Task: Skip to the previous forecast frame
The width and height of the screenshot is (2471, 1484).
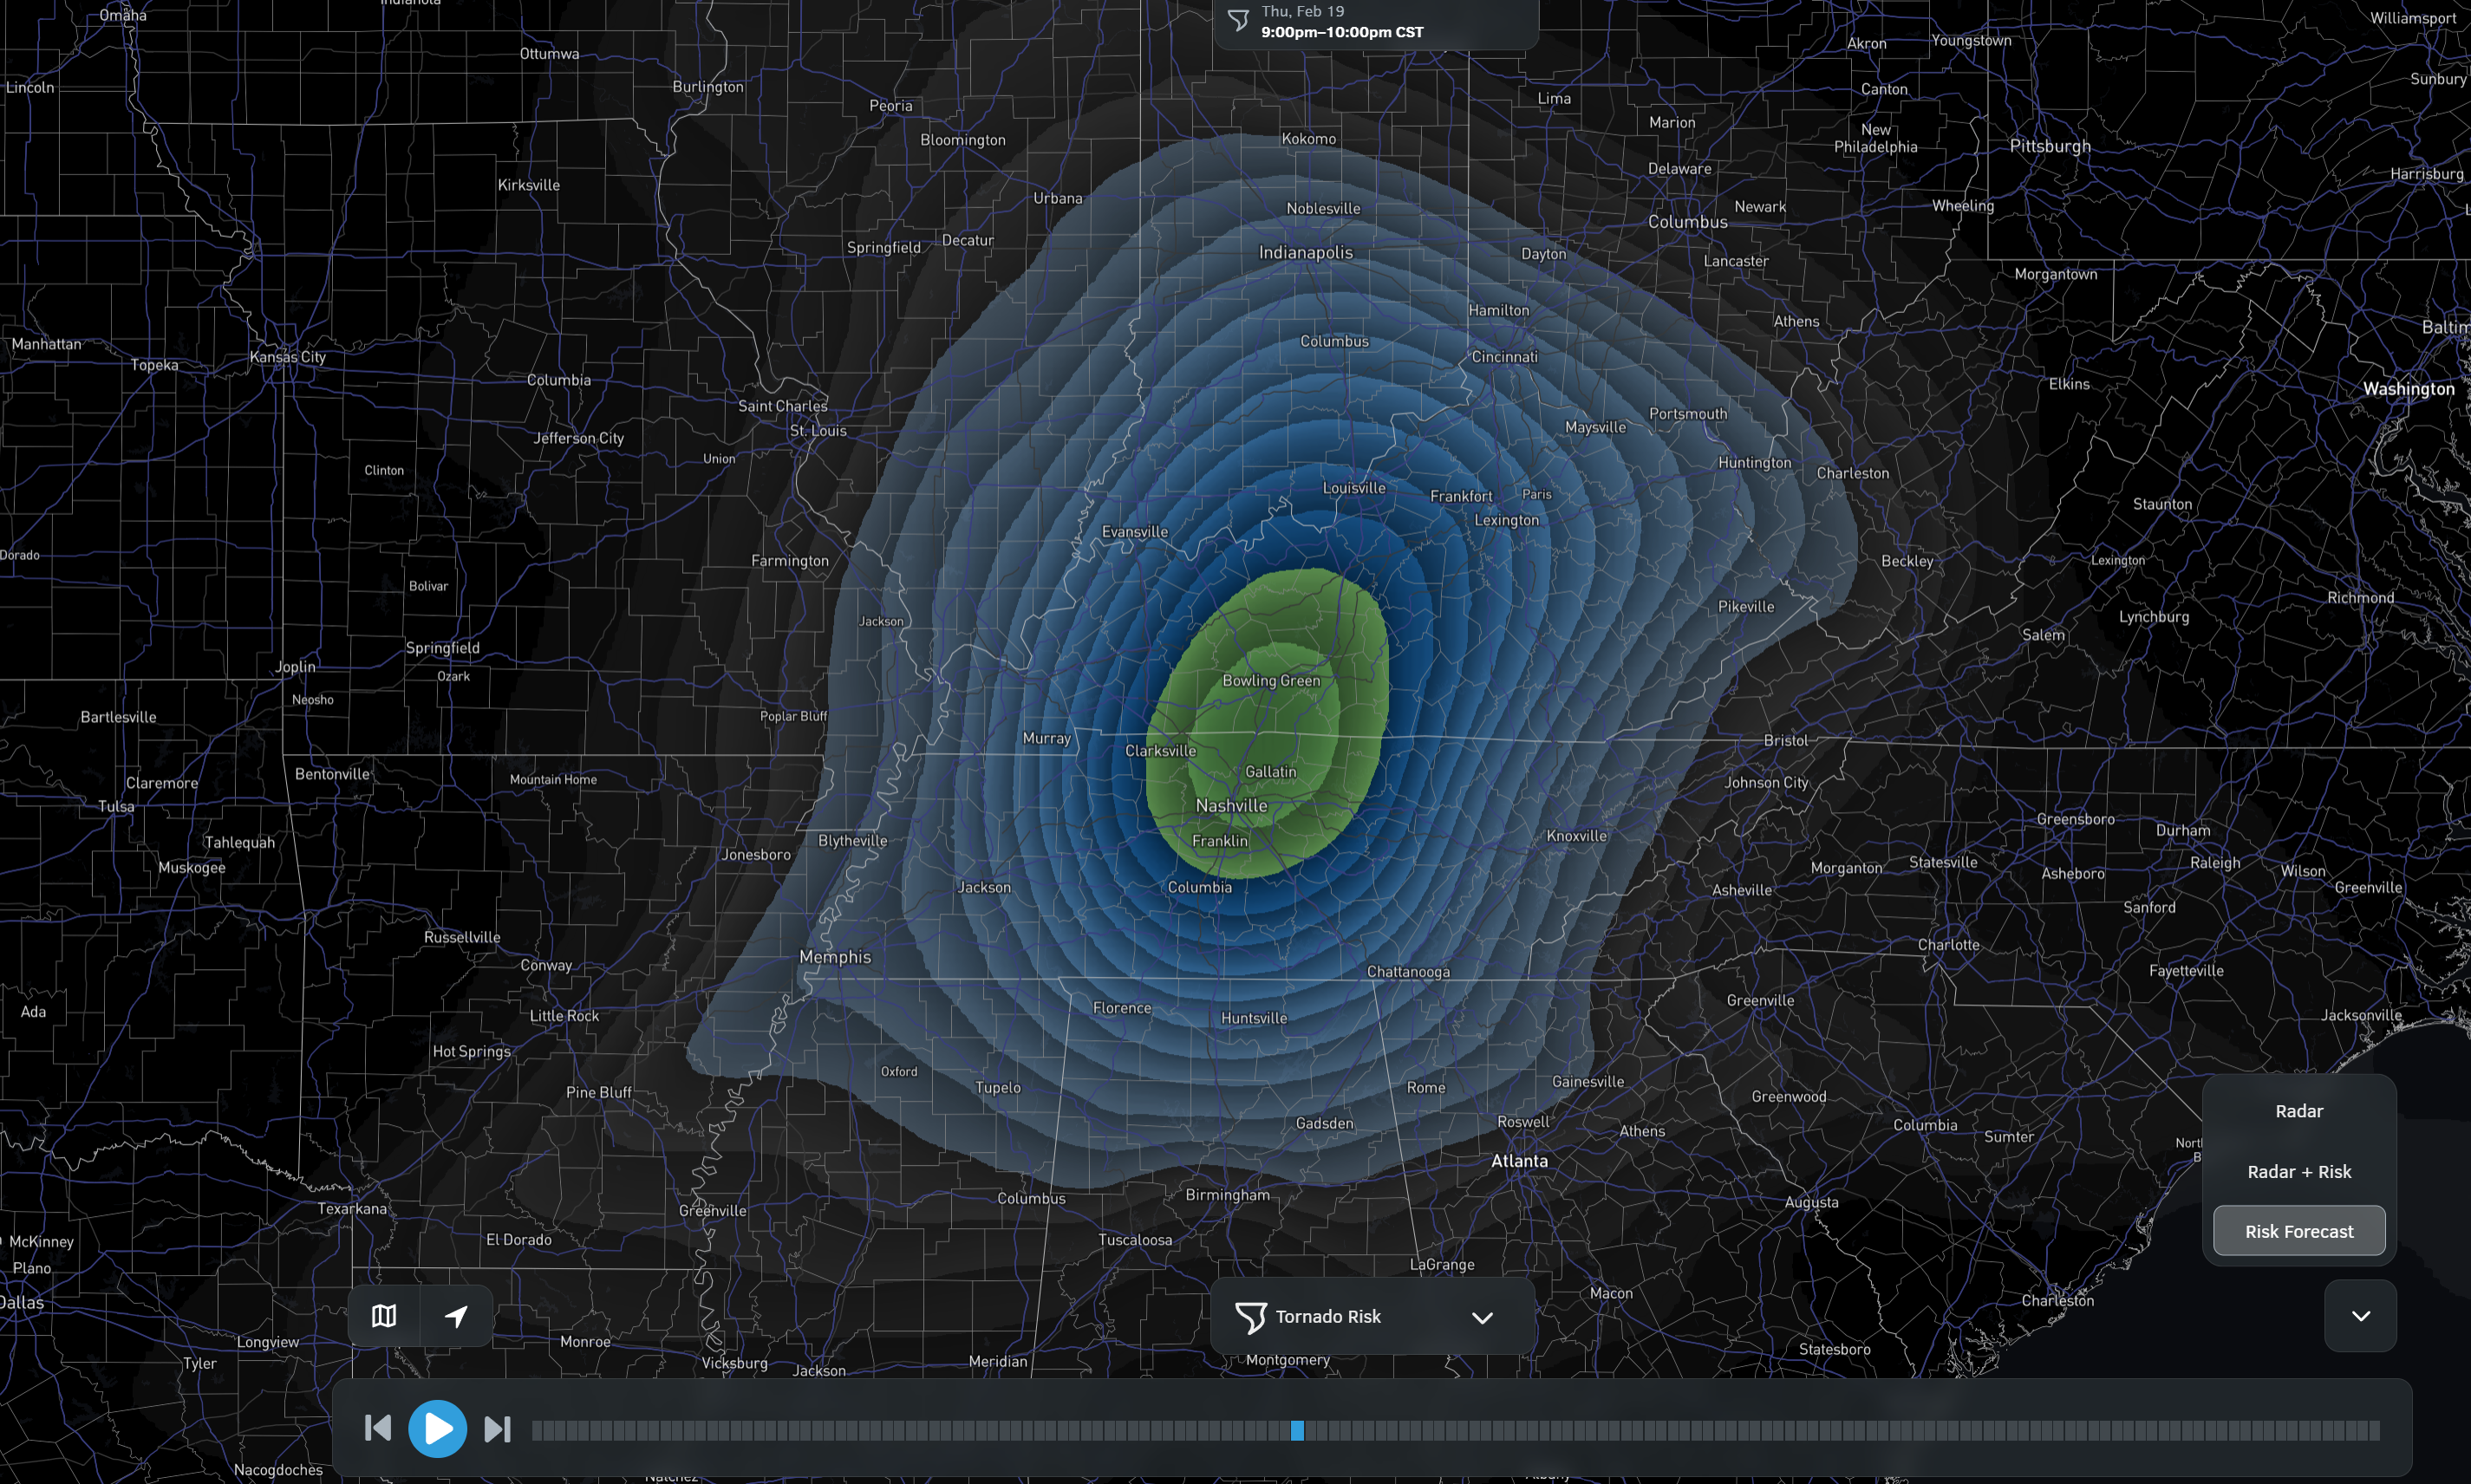Action: coord(378,1428)
